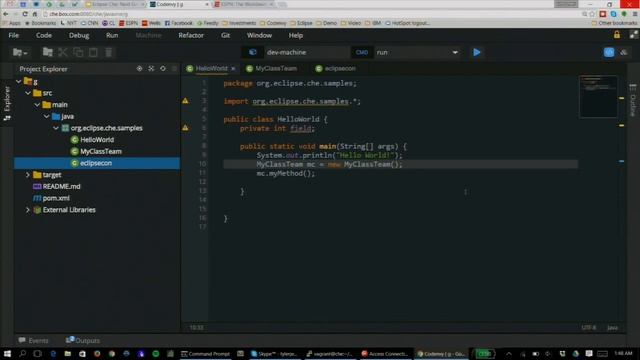The width and height of the screenshot is (640, 360).
Task: Open the run command dropdown
Action: pyautogui.click(x=455, y=52)
